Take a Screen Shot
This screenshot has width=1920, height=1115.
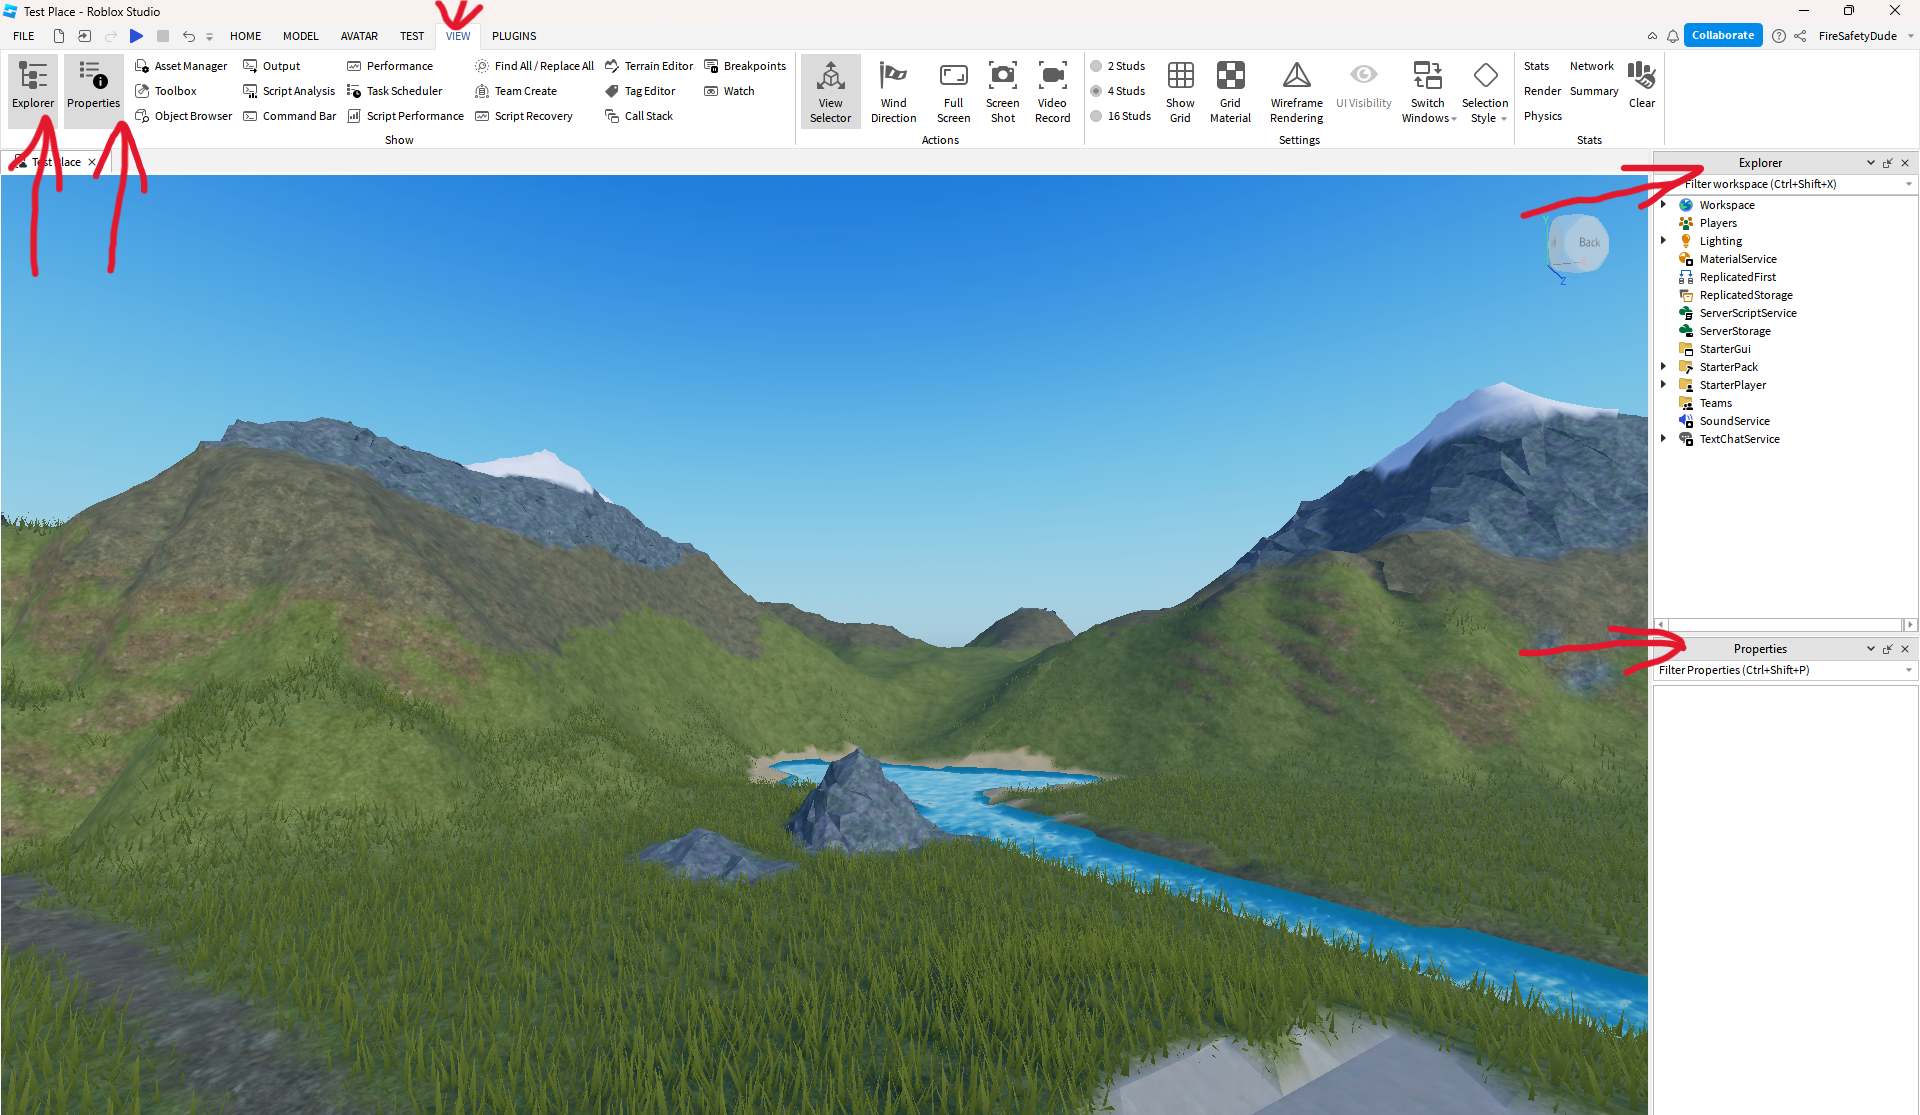(x=1002, y=90)
